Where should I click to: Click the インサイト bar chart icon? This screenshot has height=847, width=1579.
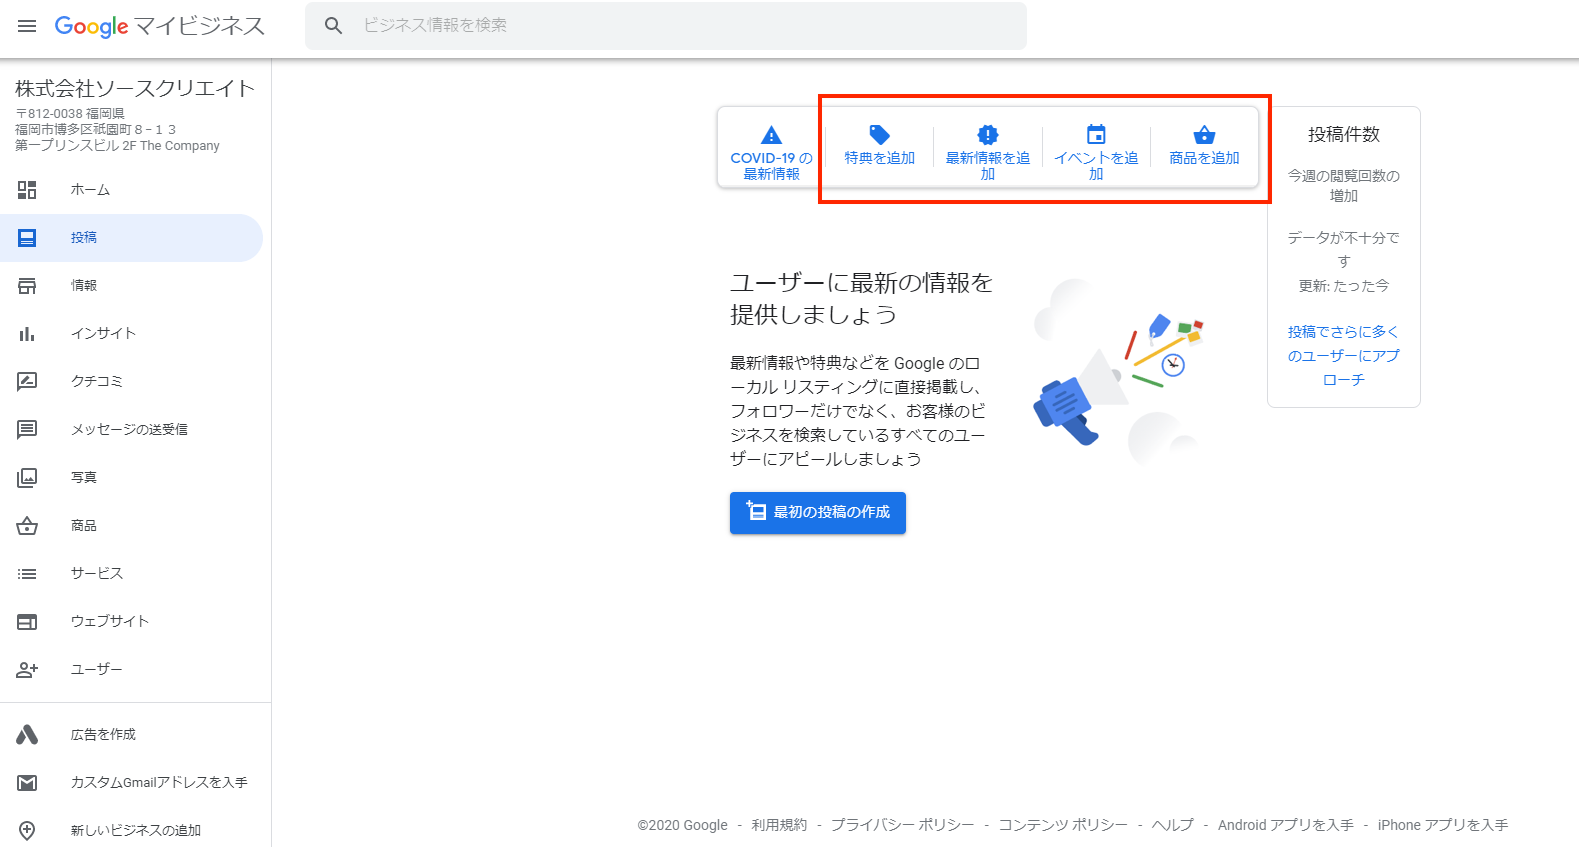(x=27, y=334)
